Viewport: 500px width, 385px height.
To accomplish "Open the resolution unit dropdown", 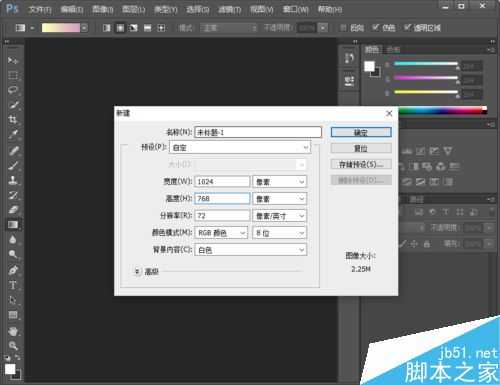I will point(280,216).
